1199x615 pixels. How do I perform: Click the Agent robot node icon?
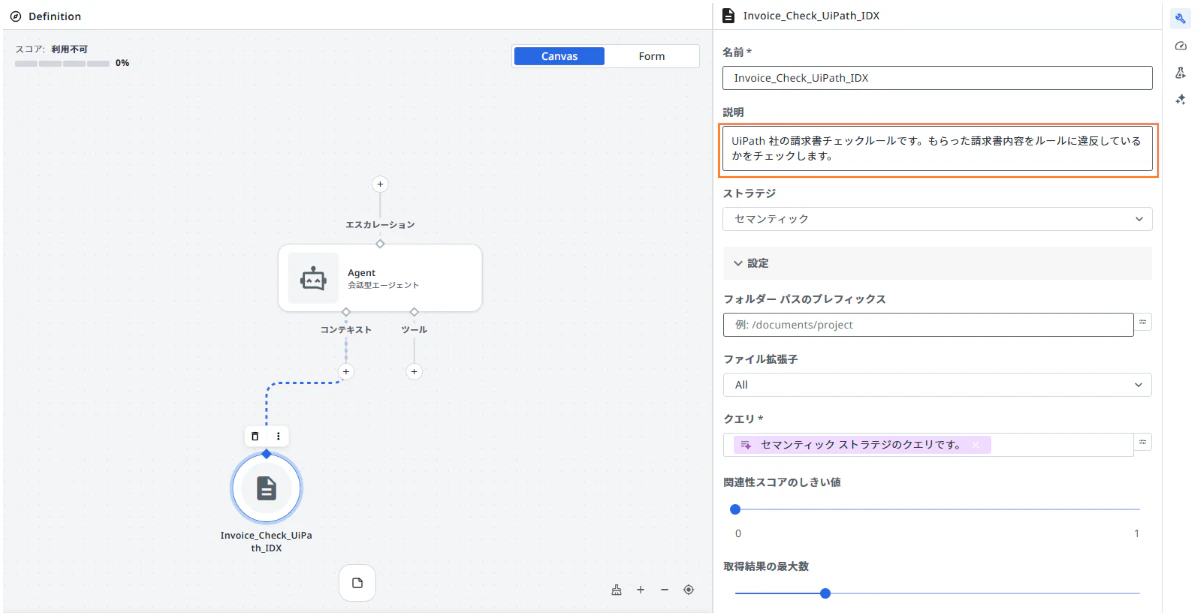[x=314, y=278]
